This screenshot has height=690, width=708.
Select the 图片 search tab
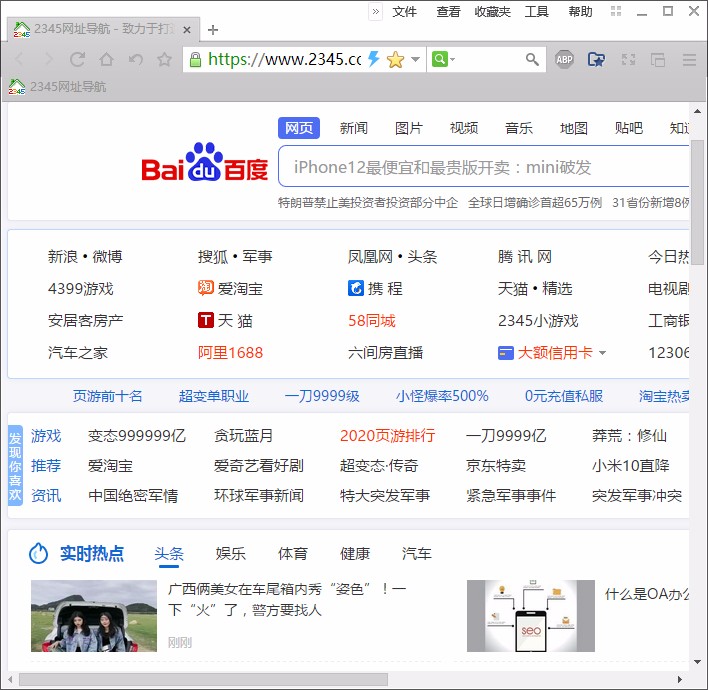pos(409,128)
